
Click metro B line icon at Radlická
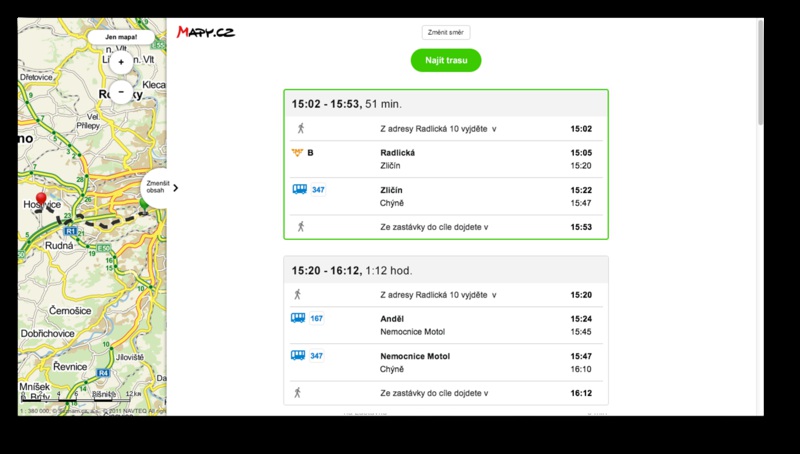point(297,153)
